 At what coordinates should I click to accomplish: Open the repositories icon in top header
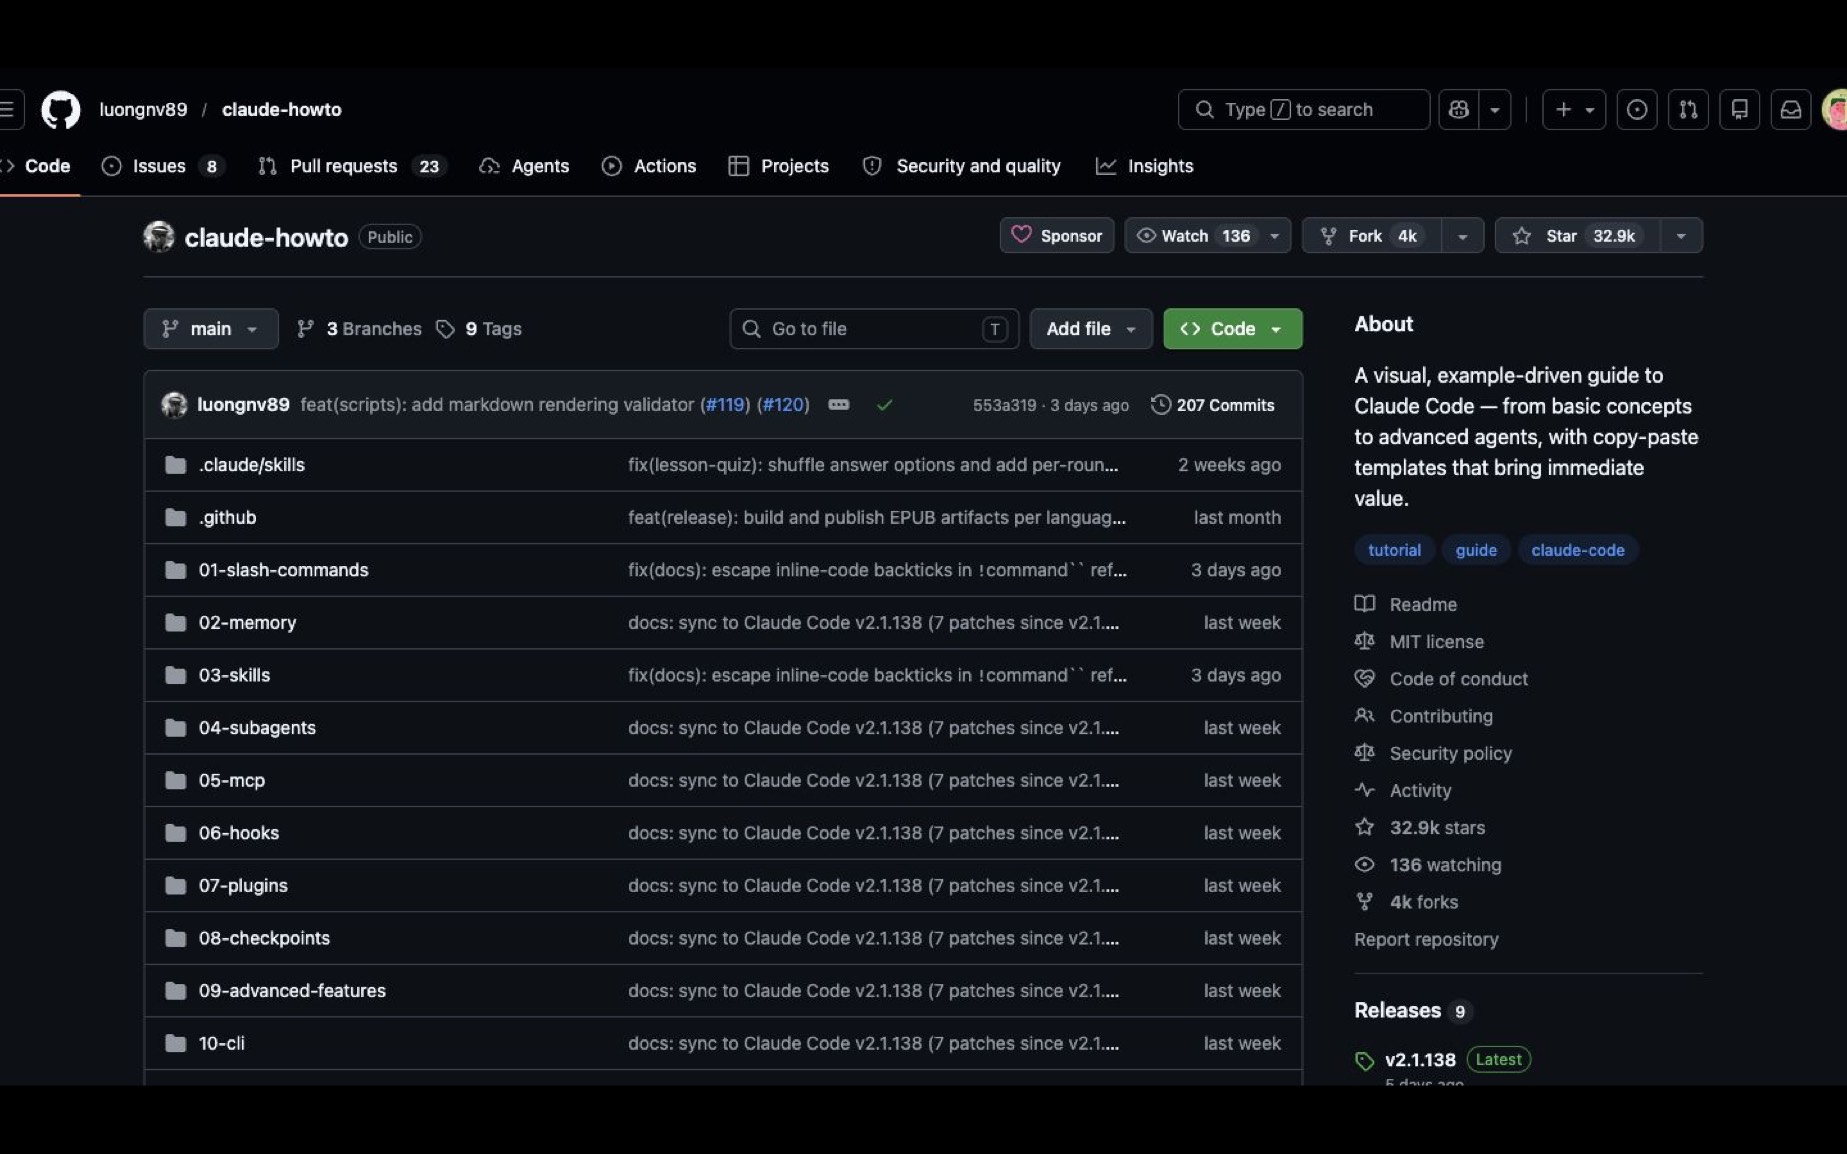tap(1740, 110)
